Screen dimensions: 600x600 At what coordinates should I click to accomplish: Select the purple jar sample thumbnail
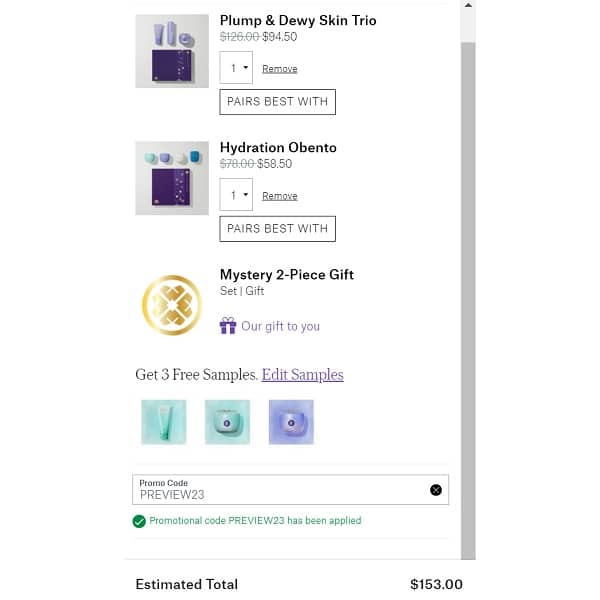[x=291, y=422]
